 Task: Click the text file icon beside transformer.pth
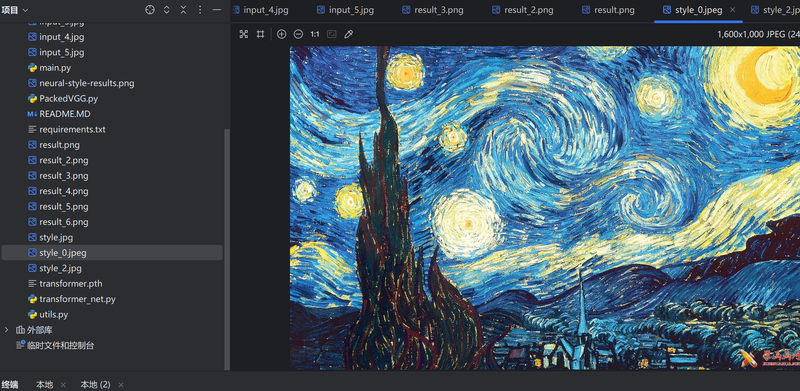33,283
